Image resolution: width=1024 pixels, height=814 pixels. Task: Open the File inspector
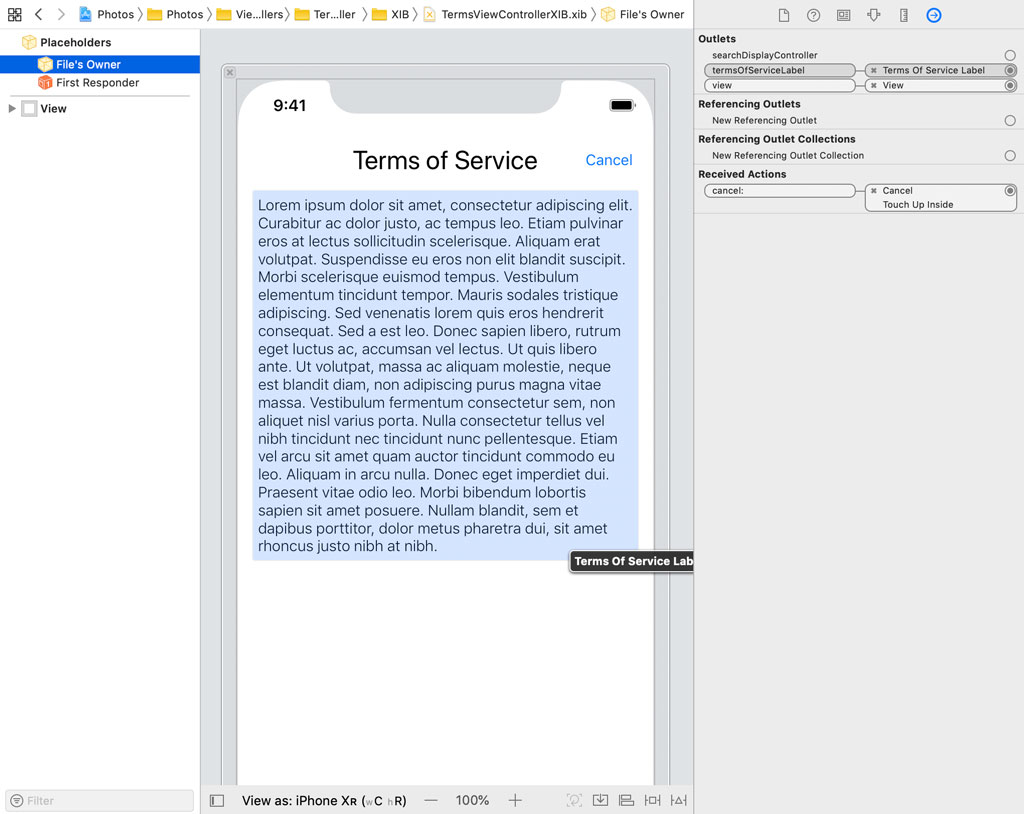(784, 15)
